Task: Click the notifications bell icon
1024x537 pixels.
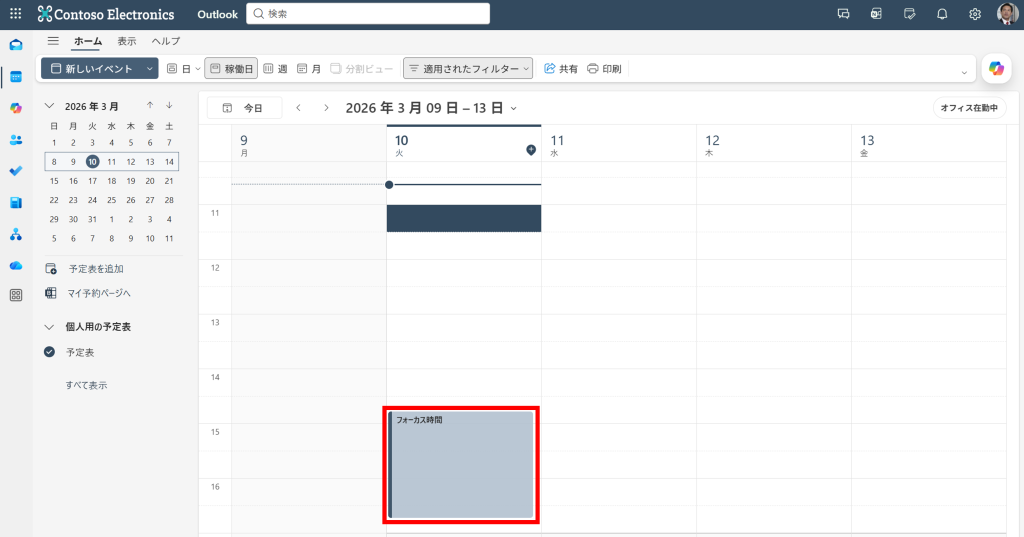Action: click(x=942, y=14)
